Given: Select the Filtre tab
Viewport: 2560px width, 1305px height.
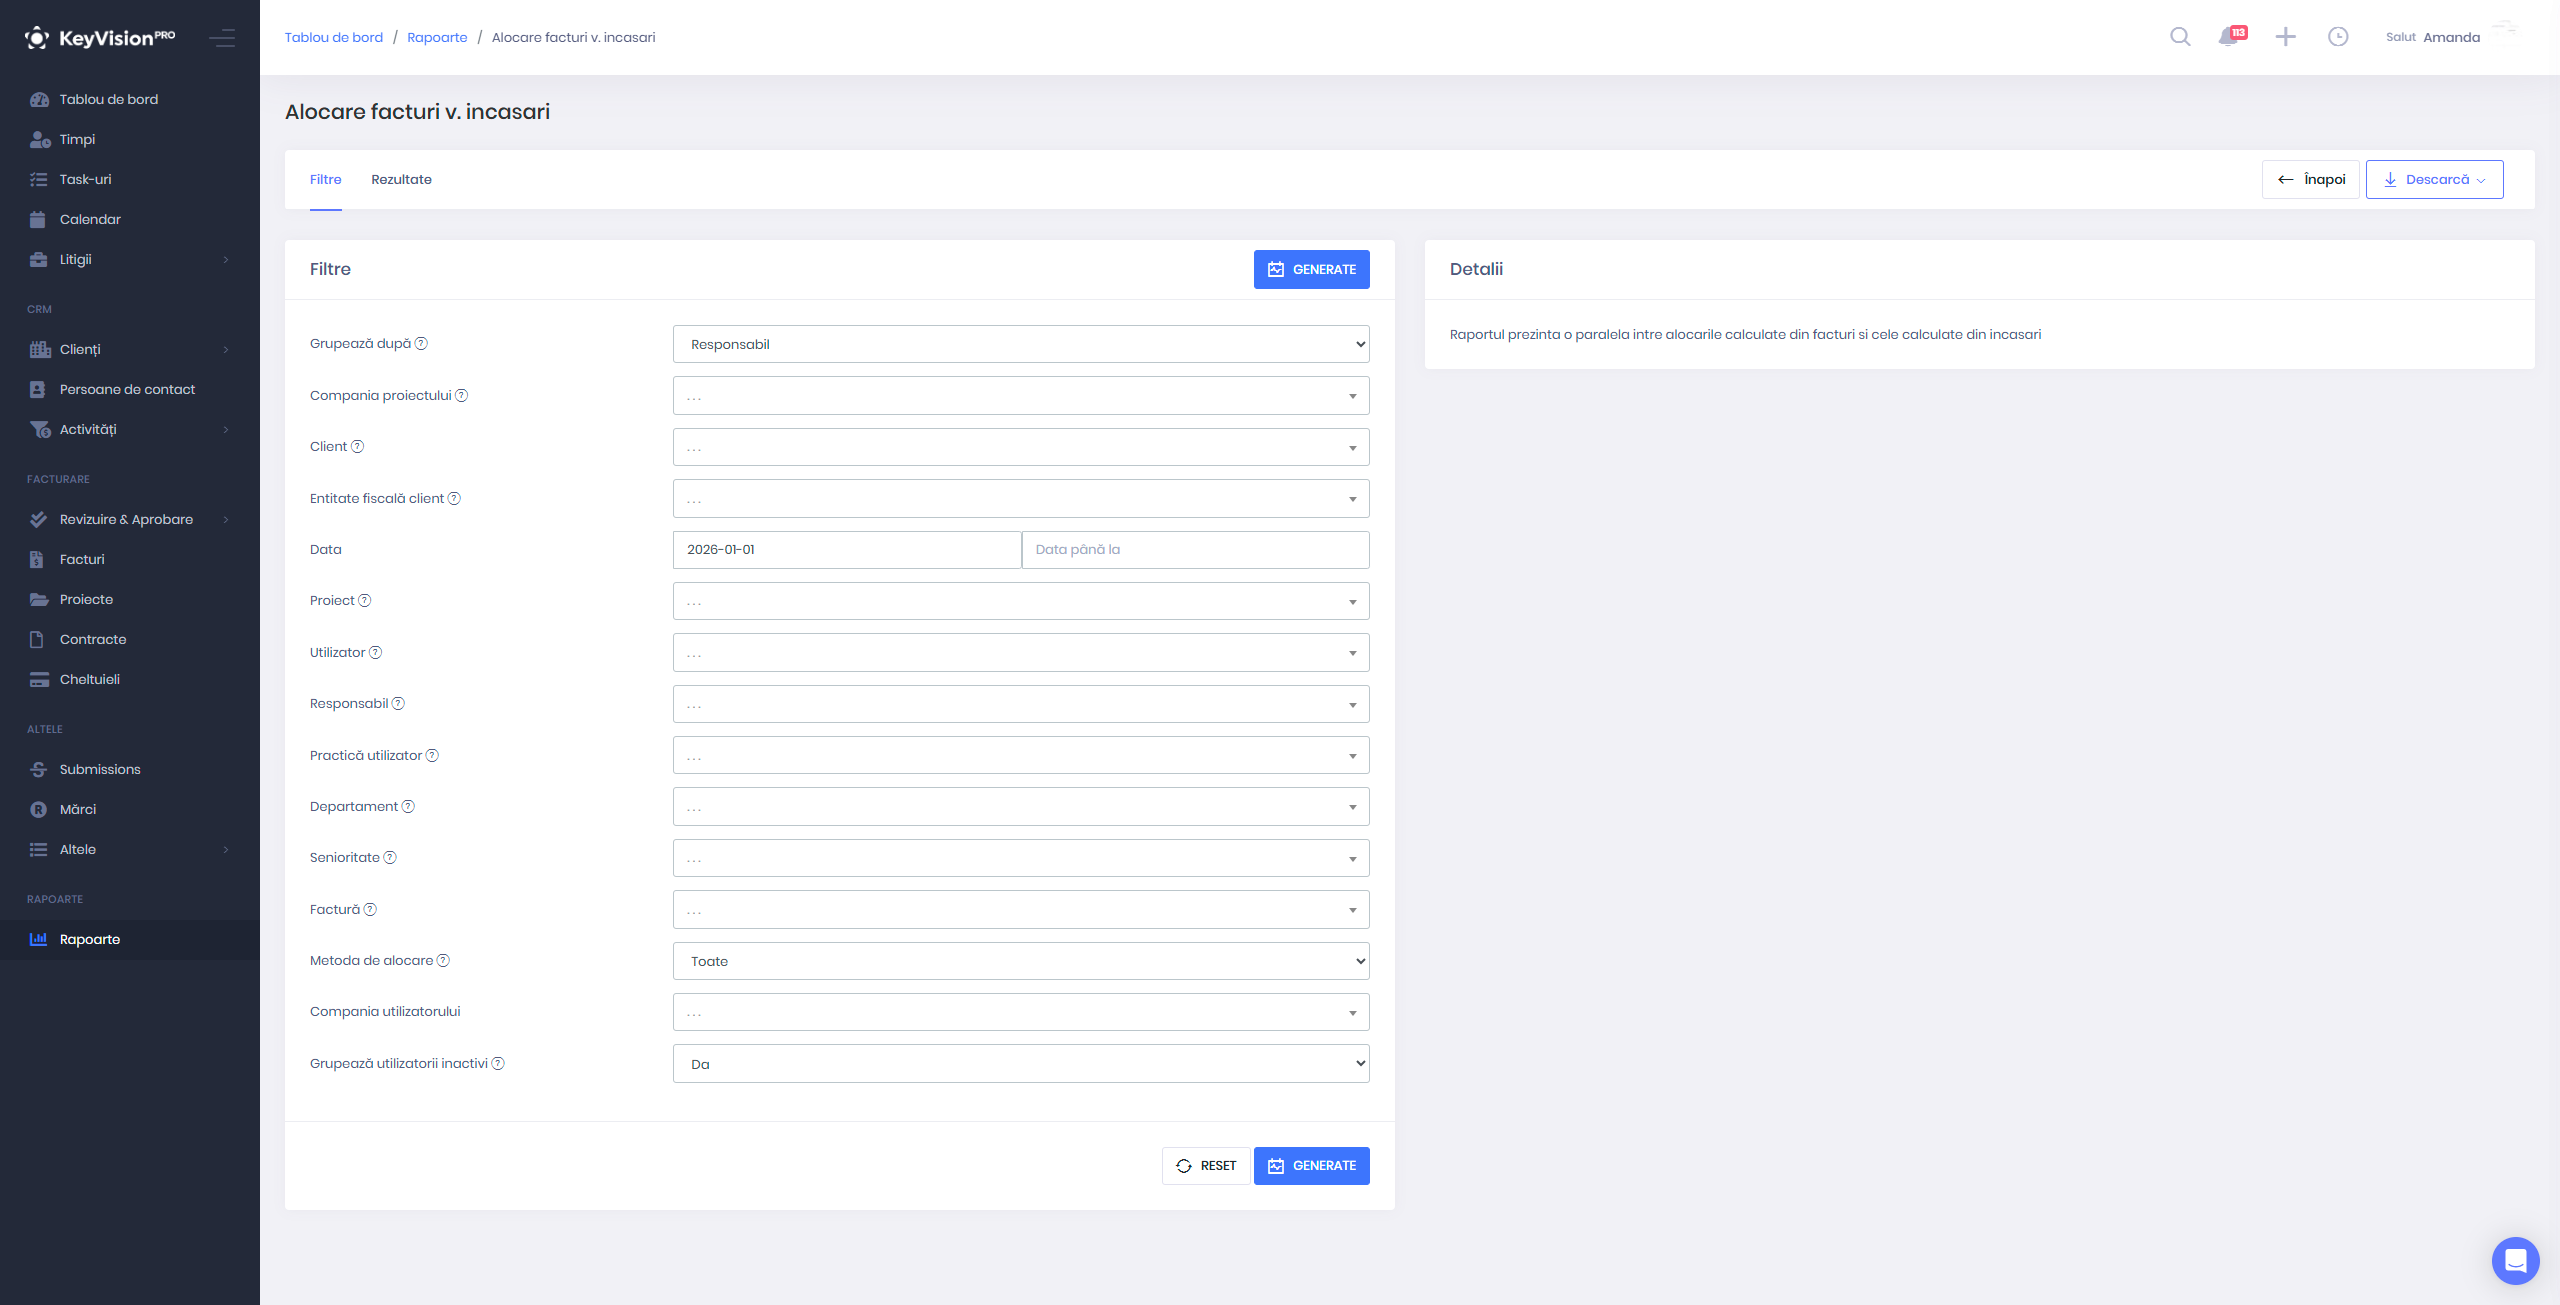Looking at the screenshot, I should [325, 179].
